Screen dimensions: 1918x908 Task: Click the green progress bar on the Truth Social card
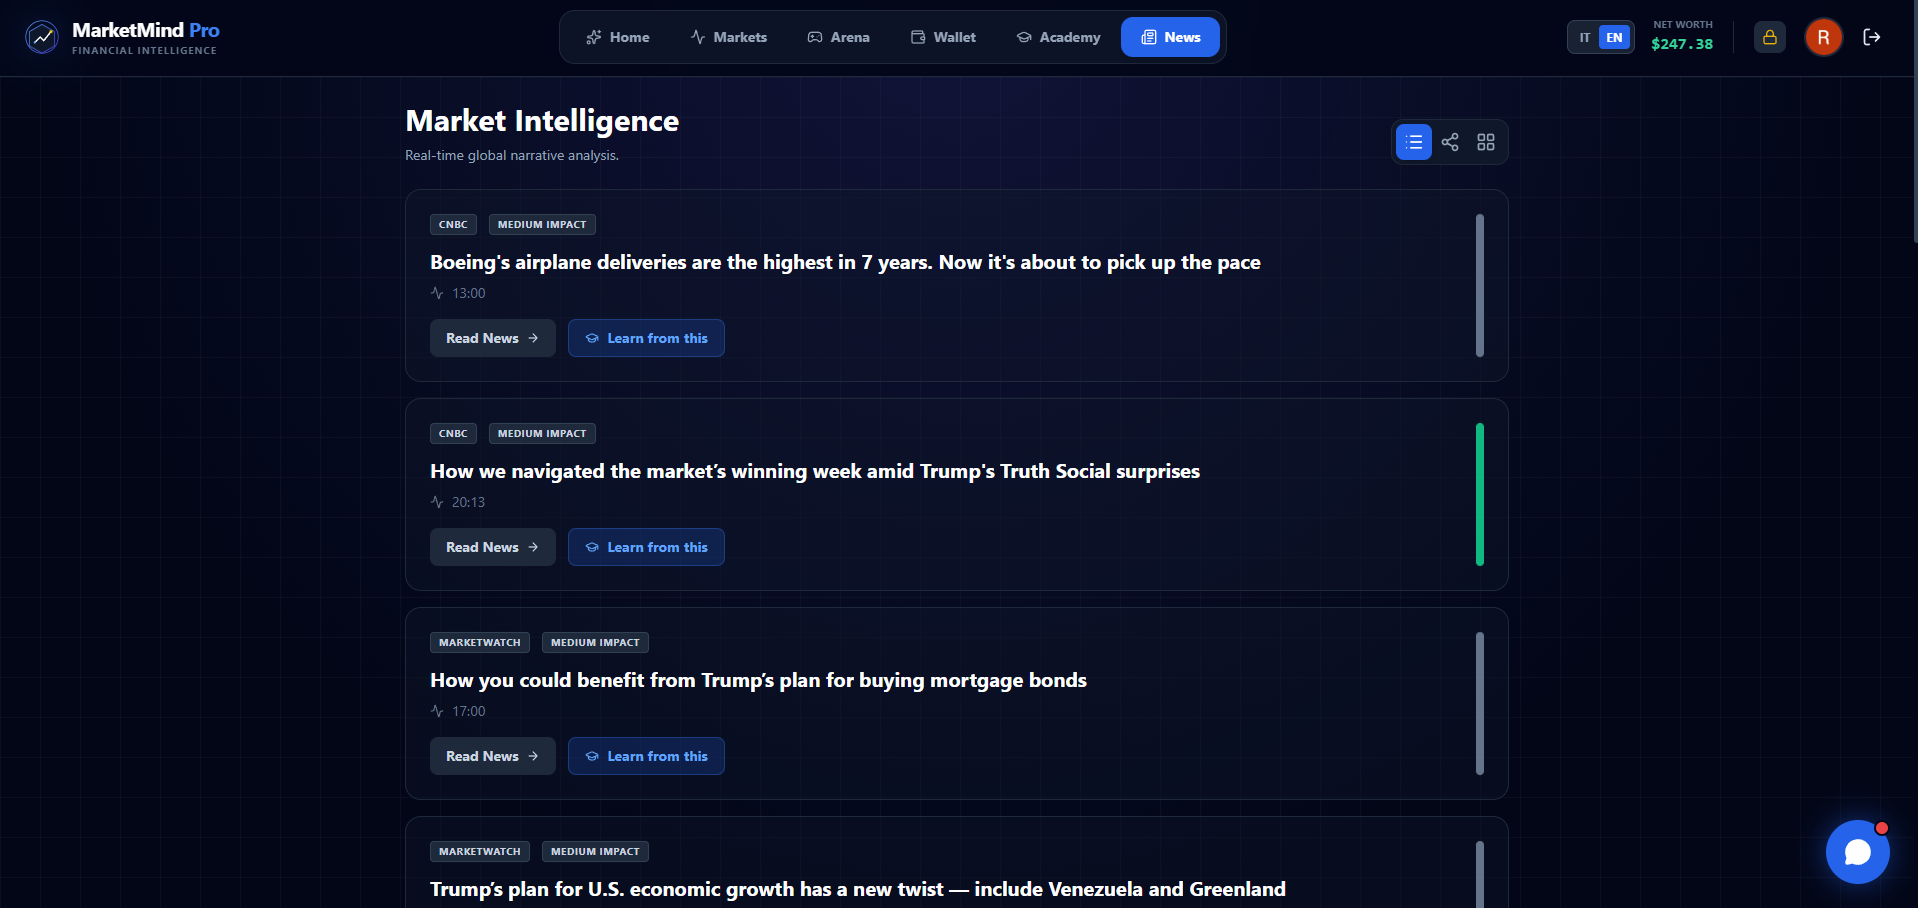pos(1479,494)
